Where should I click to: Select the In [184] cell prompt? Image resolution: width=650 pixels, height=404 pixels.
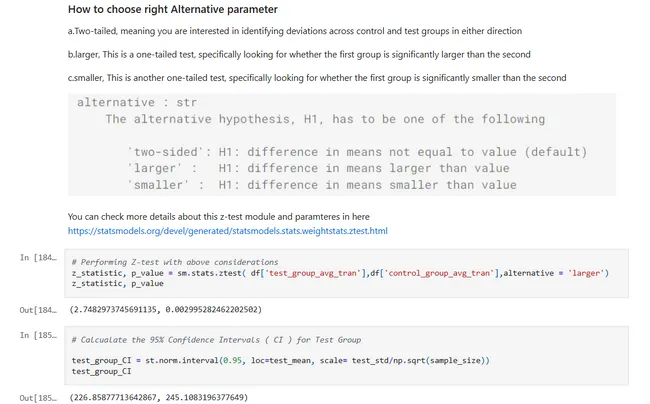tap(39, 258)
